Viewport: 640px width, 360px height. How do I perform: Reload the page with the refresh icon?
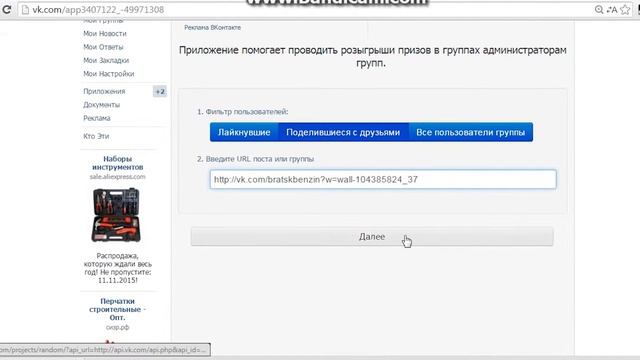coord(7,9)
